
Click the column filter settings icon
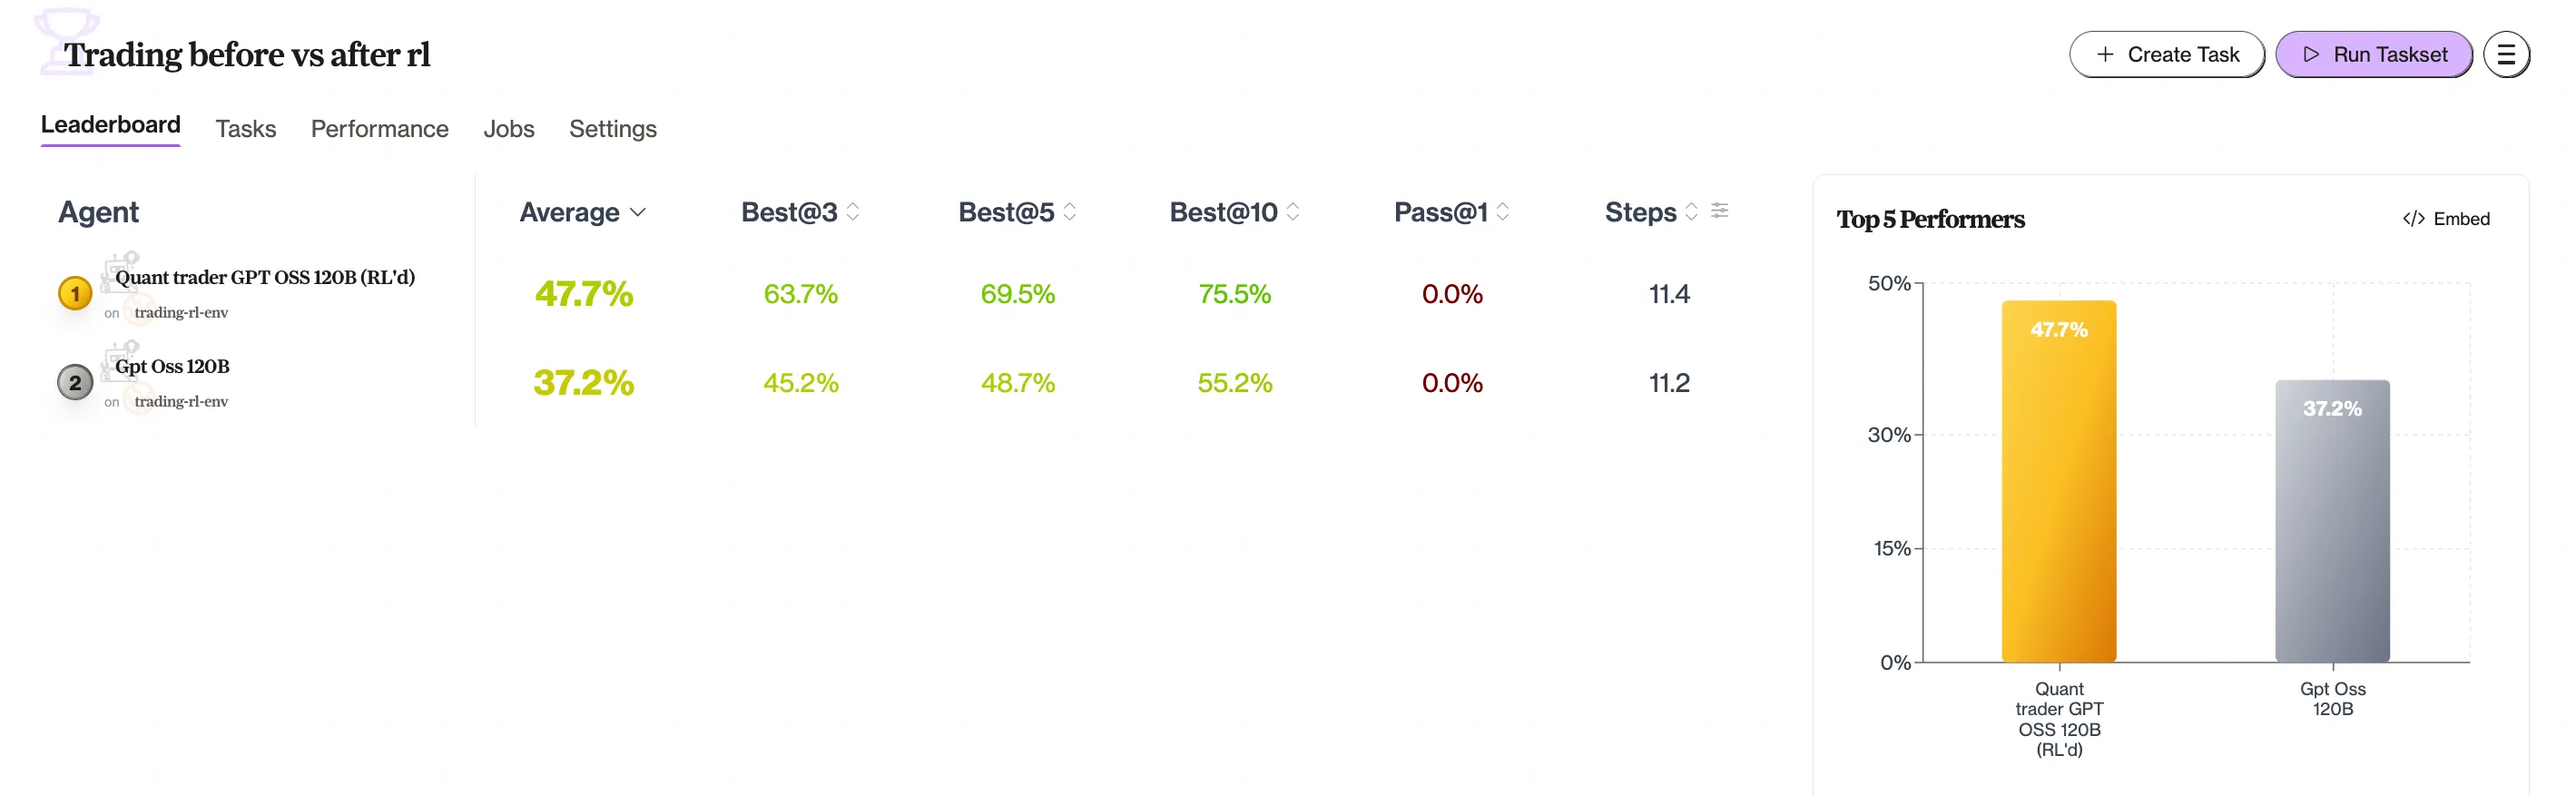click(x=1719, y=211)
